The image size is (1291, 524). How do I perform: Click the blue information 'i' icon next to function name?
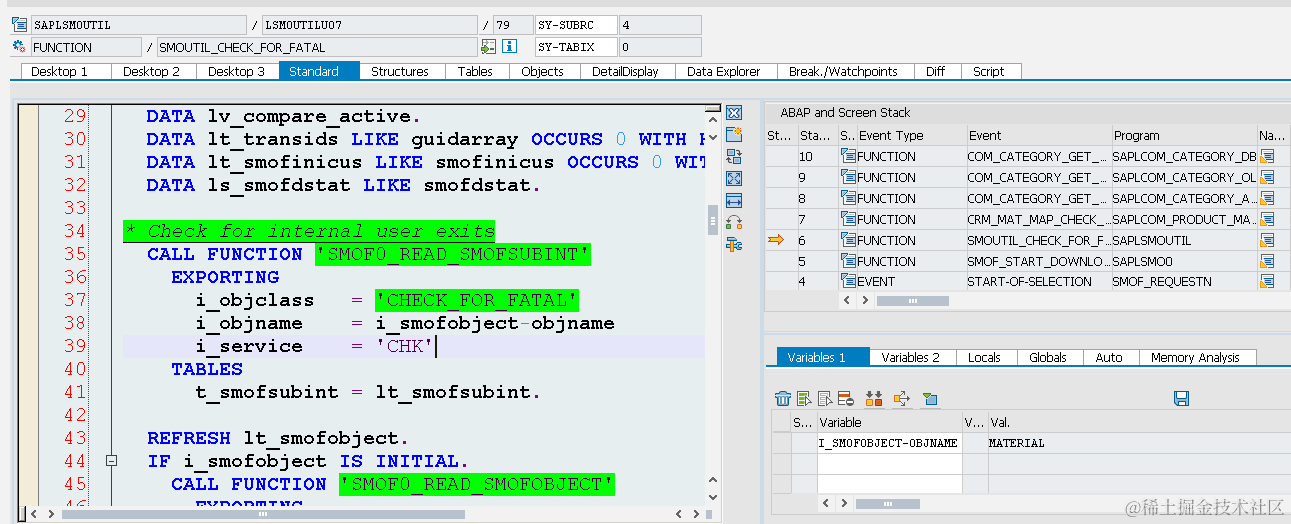pyautogui.click(x=510, y=46)
